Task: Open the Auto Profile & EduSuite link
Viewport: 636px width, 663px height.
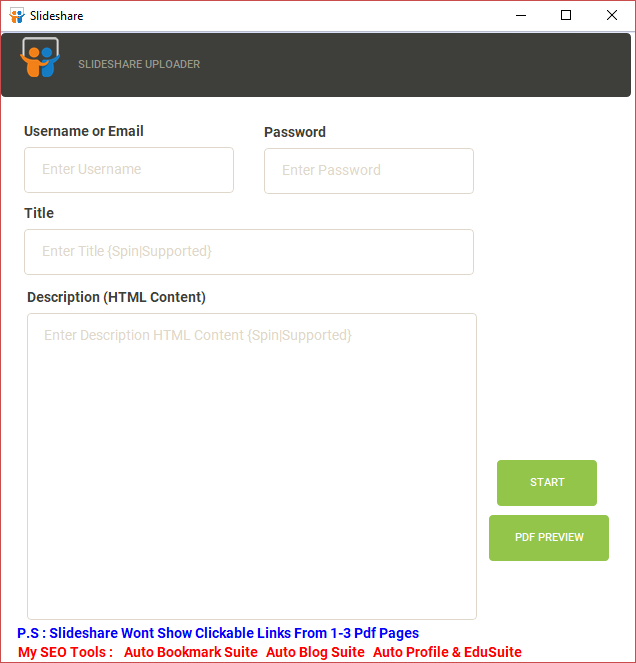Action: pos(447,652)
